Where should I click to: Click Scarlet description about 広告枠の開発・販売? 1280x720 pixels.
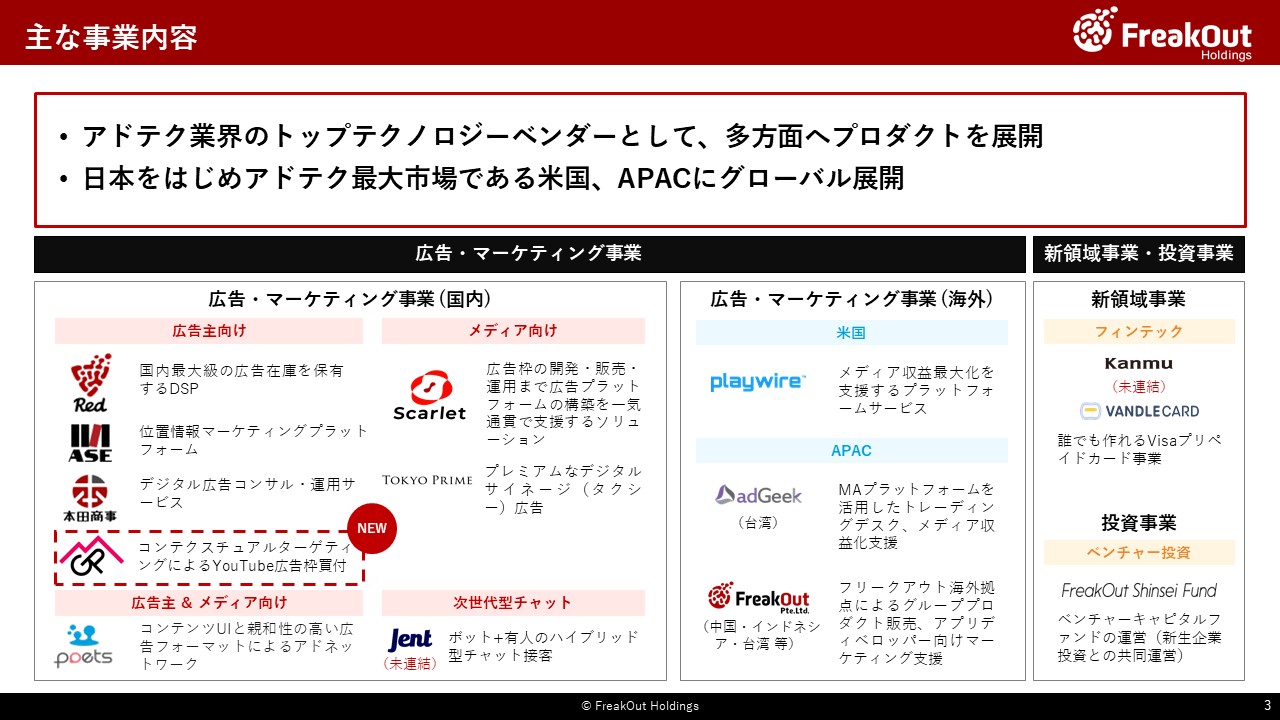[563, 404]
